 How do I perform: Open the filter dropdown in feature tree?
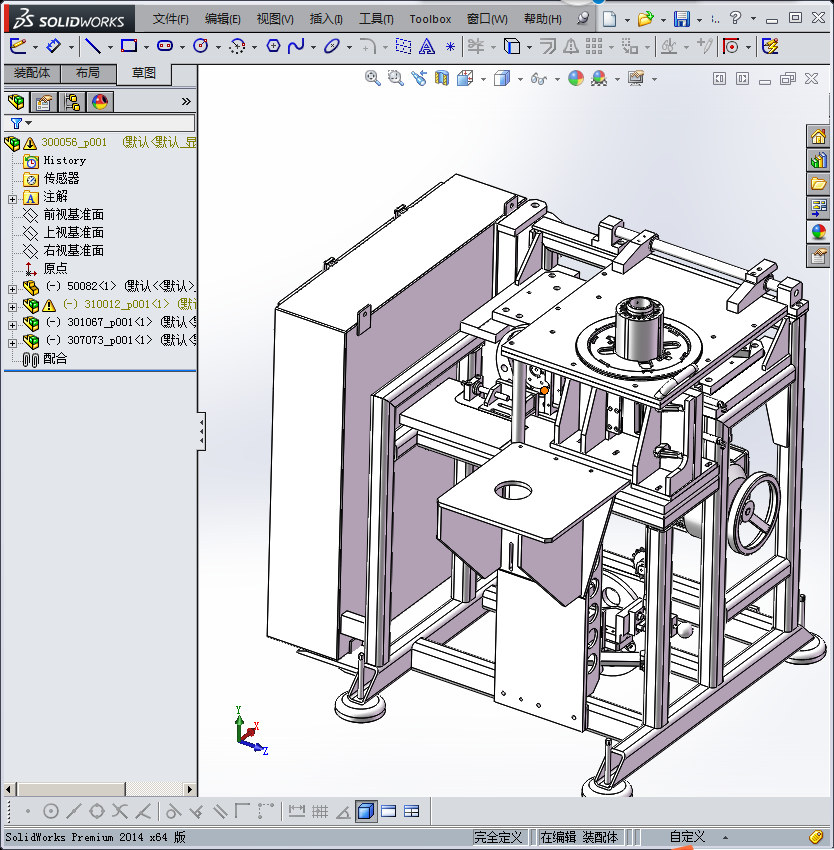pyautogui.click(x=21, y=123)
